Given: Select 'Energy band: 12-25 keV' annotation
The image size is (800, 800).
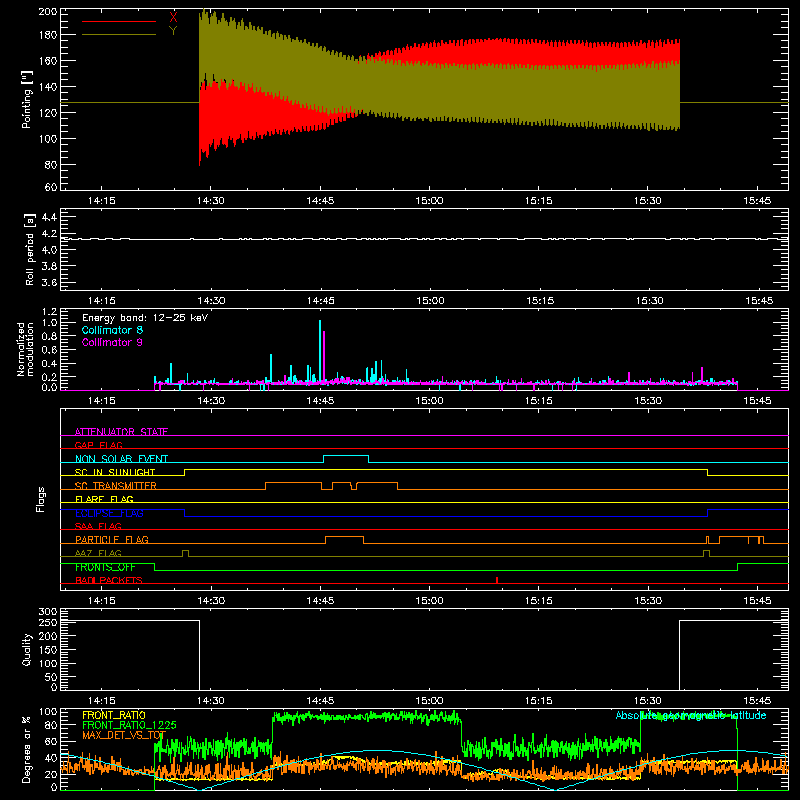Looking at the screenshot, I should [145, 318].
